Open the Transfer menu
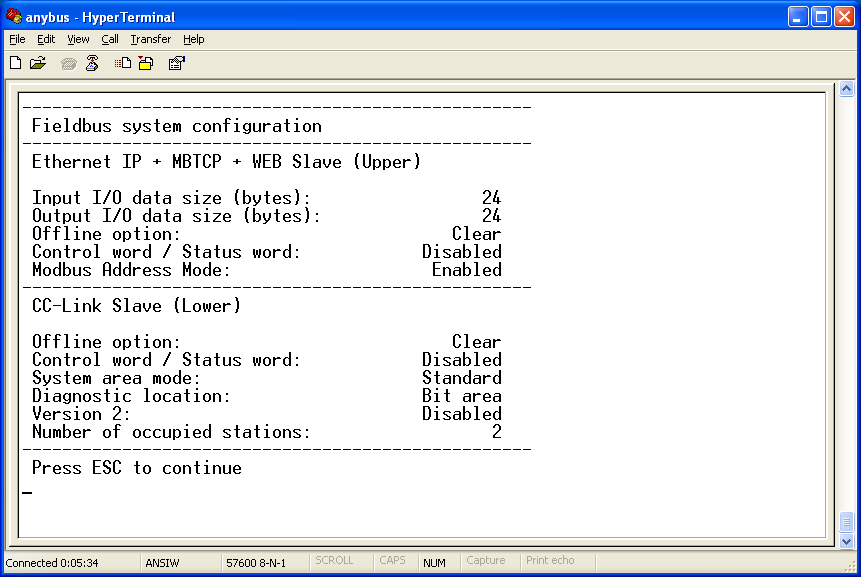The width and height of the screenshot is (861, 577). 150,39
